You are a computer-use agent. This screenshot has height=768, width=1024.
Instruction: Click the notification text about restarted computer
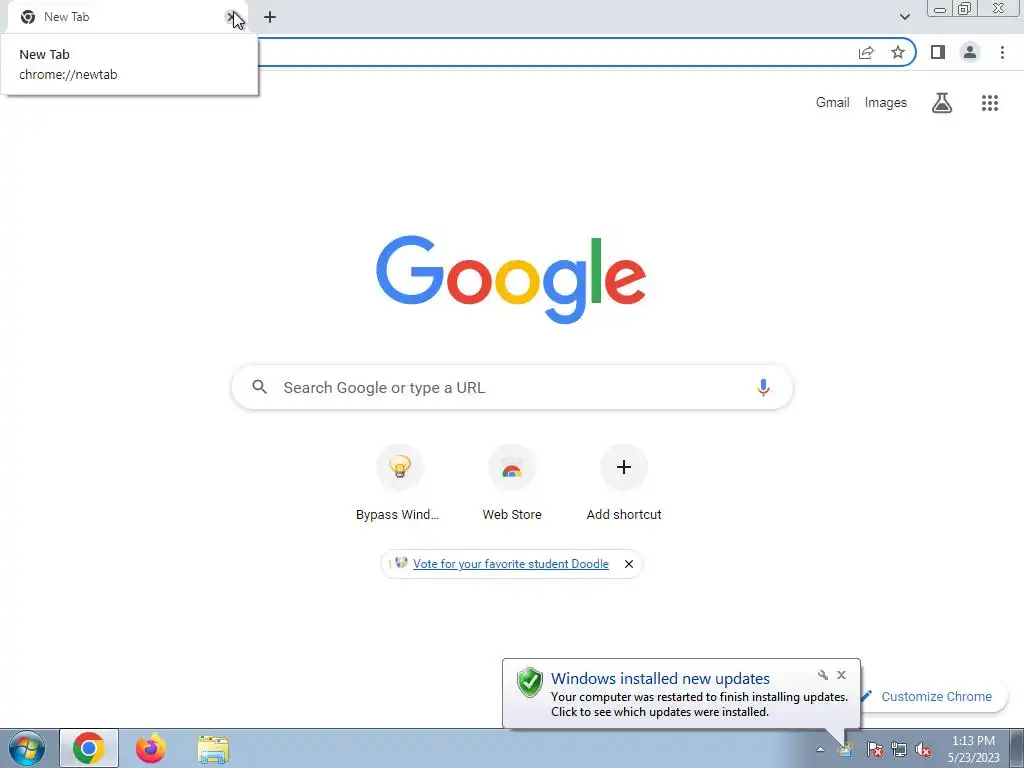[699, 704]
